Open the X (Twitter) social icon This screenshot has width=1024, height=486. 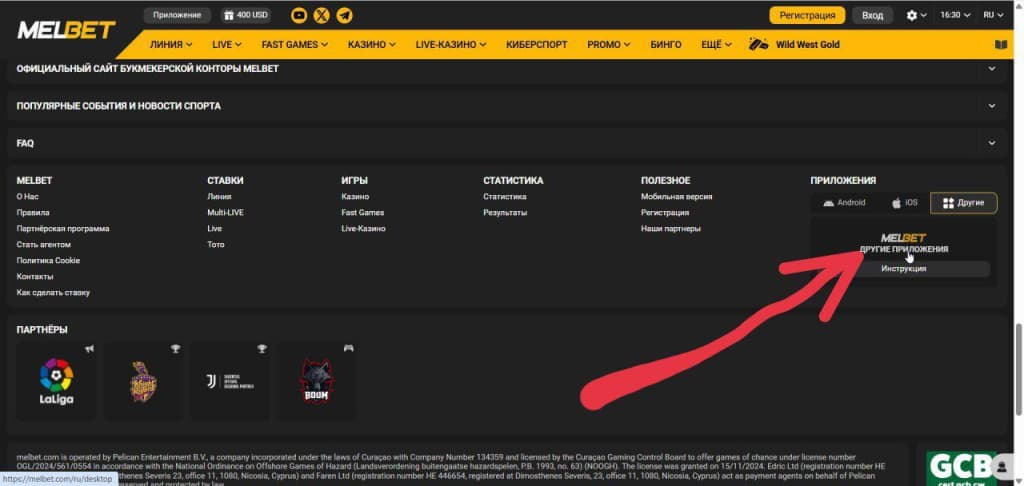click(x=321, y=15)
